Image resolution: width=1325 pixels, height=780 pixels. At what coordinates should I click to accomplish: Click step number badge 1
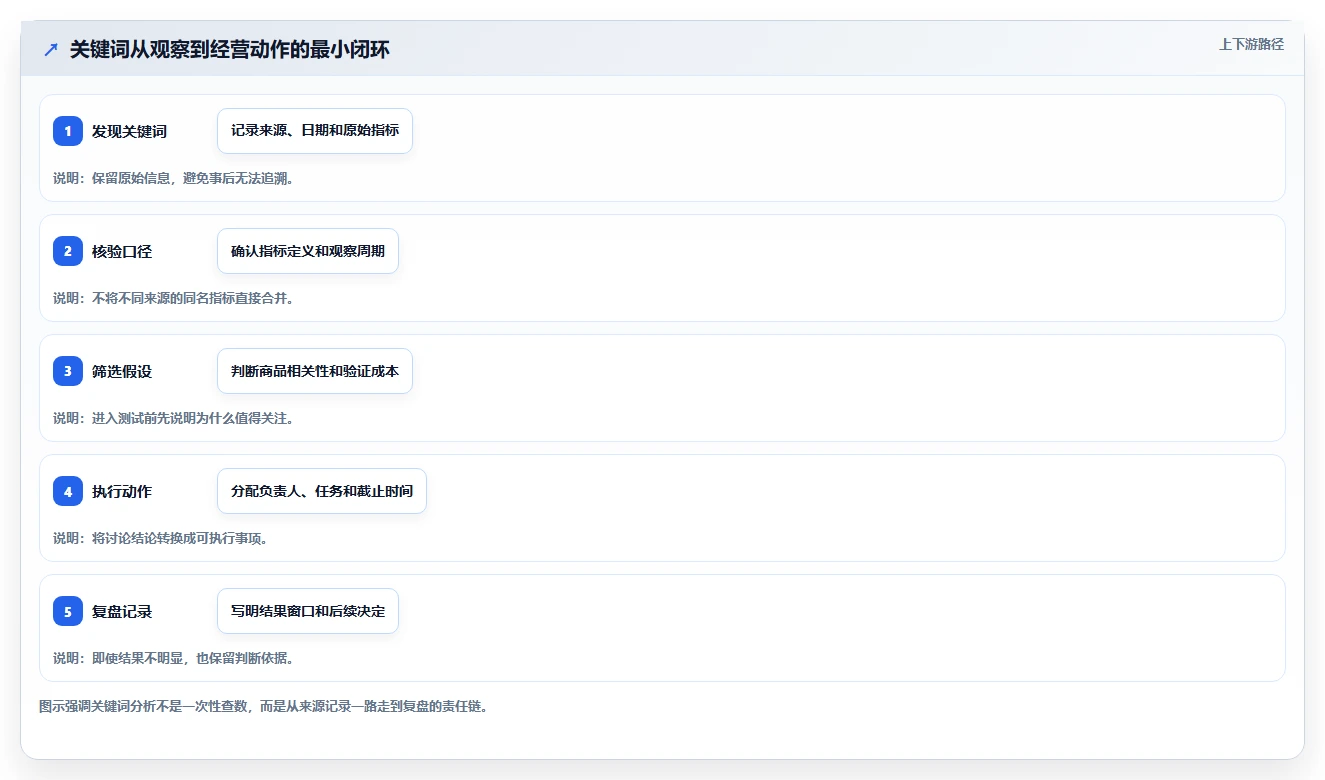coord(68,131)
